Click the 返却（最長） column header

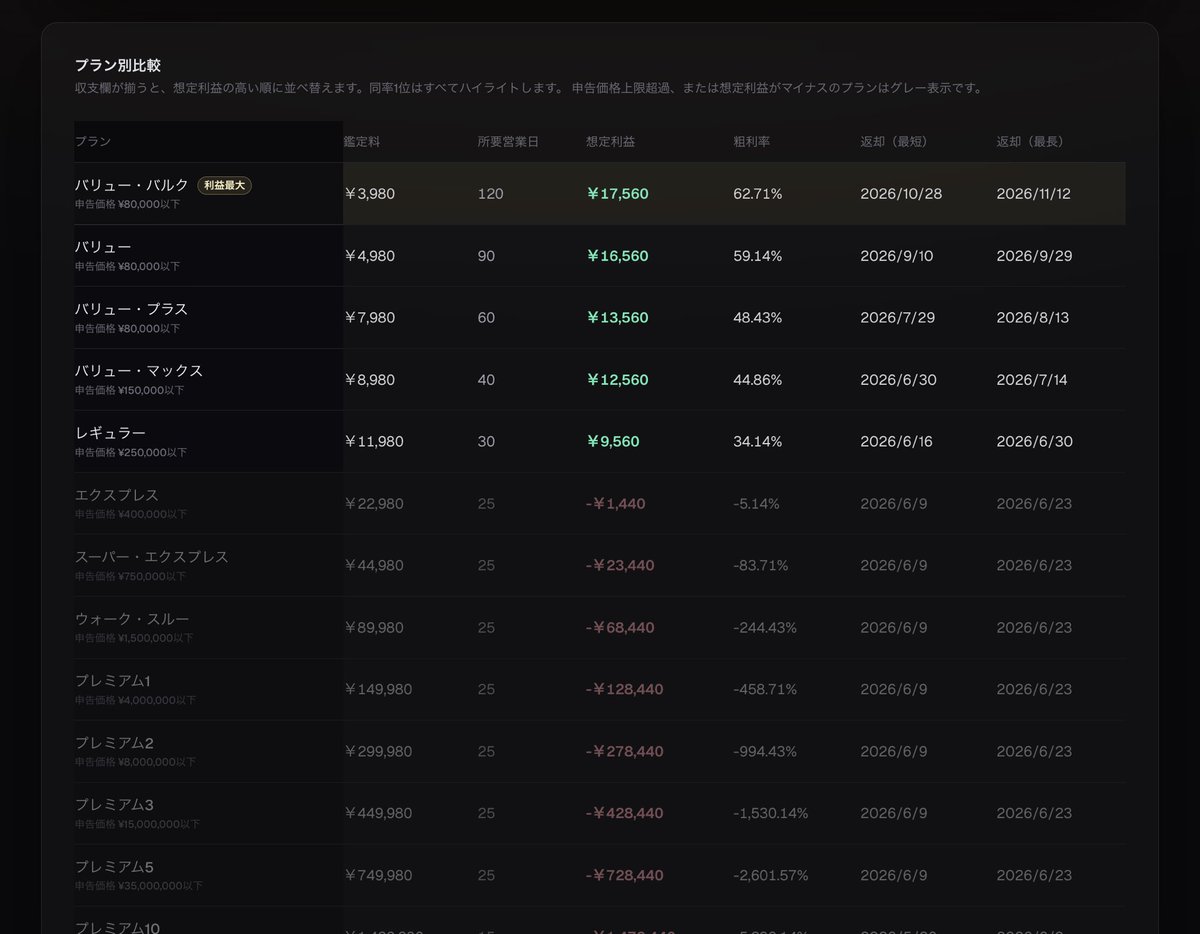(1030, 142)
